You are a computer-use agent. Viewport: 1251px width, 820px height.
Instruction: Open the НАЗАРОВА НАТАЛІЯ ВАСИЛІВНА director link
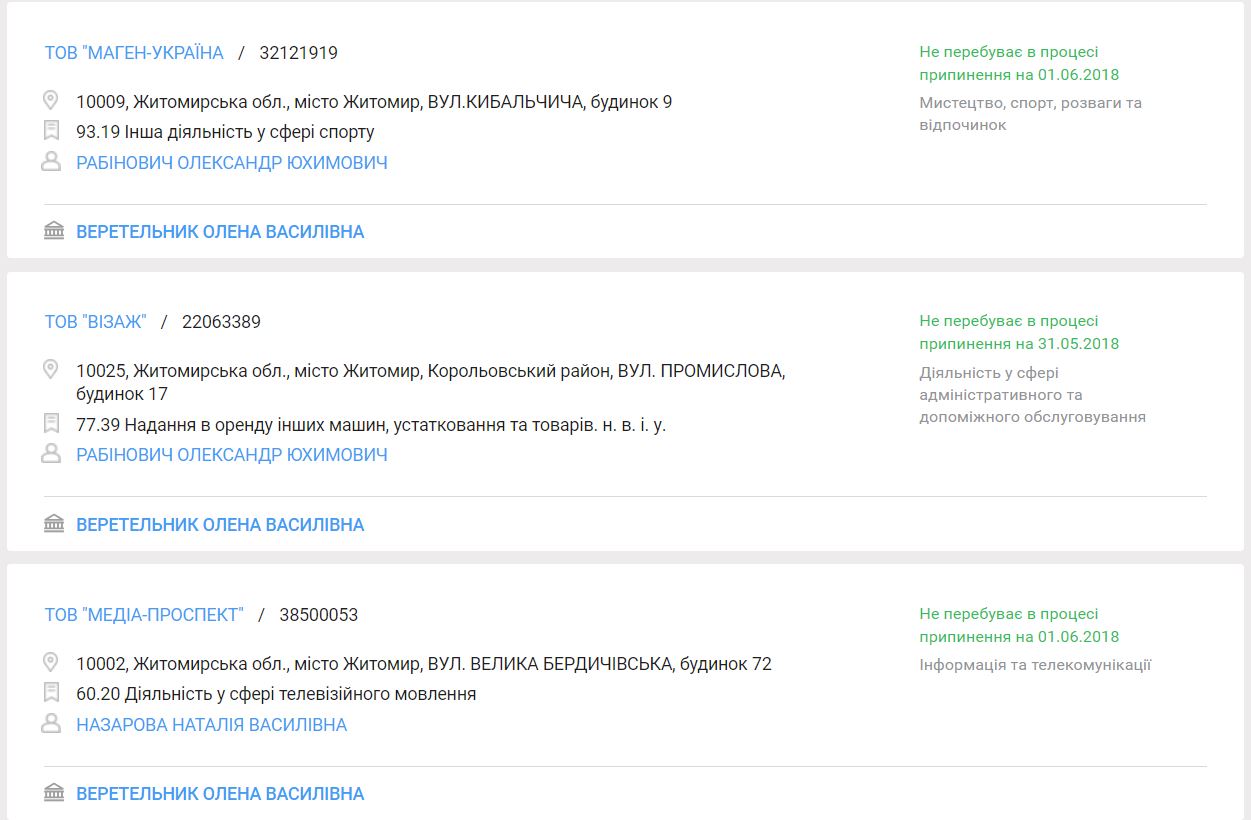coord(212,725)
